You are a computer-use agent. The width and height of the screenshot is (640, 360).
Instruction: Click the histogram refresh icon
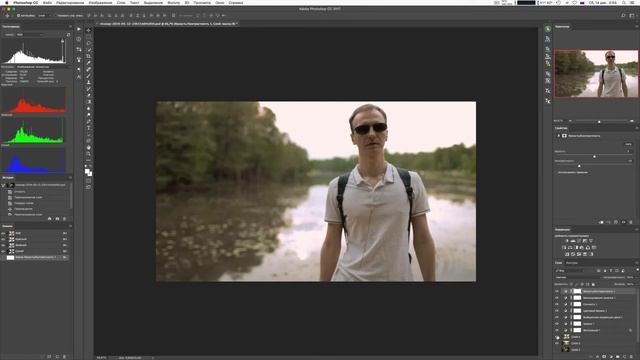[x=68, y=35]
